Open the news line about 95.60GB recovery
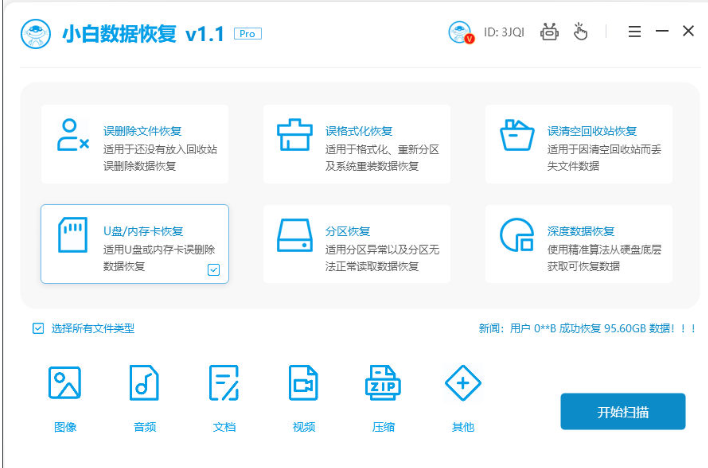Viewport: 708px width, 468px height. 587,328
